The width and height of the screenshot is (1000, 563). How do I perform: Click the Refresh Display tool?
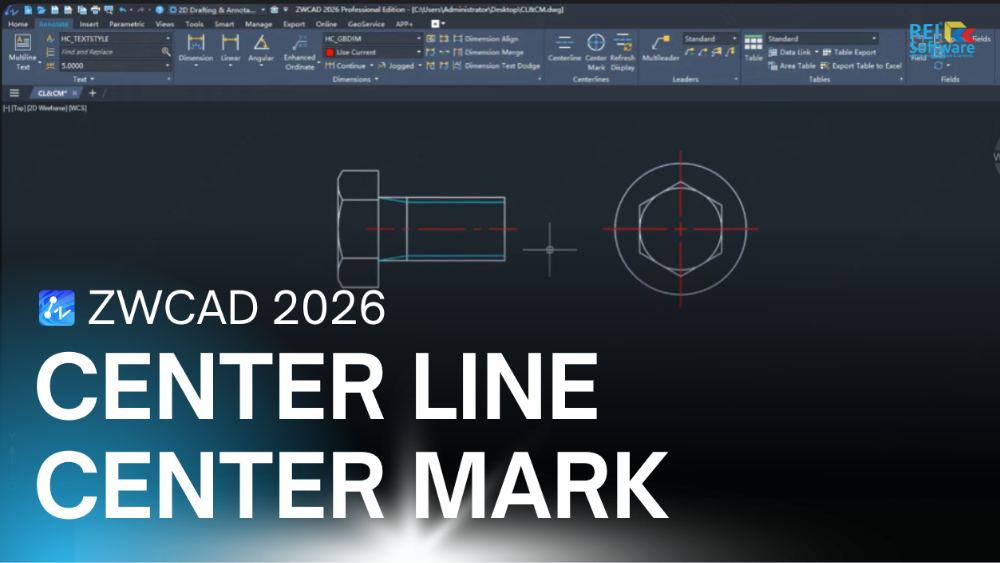pyautogui.click(x=622, y=52)
